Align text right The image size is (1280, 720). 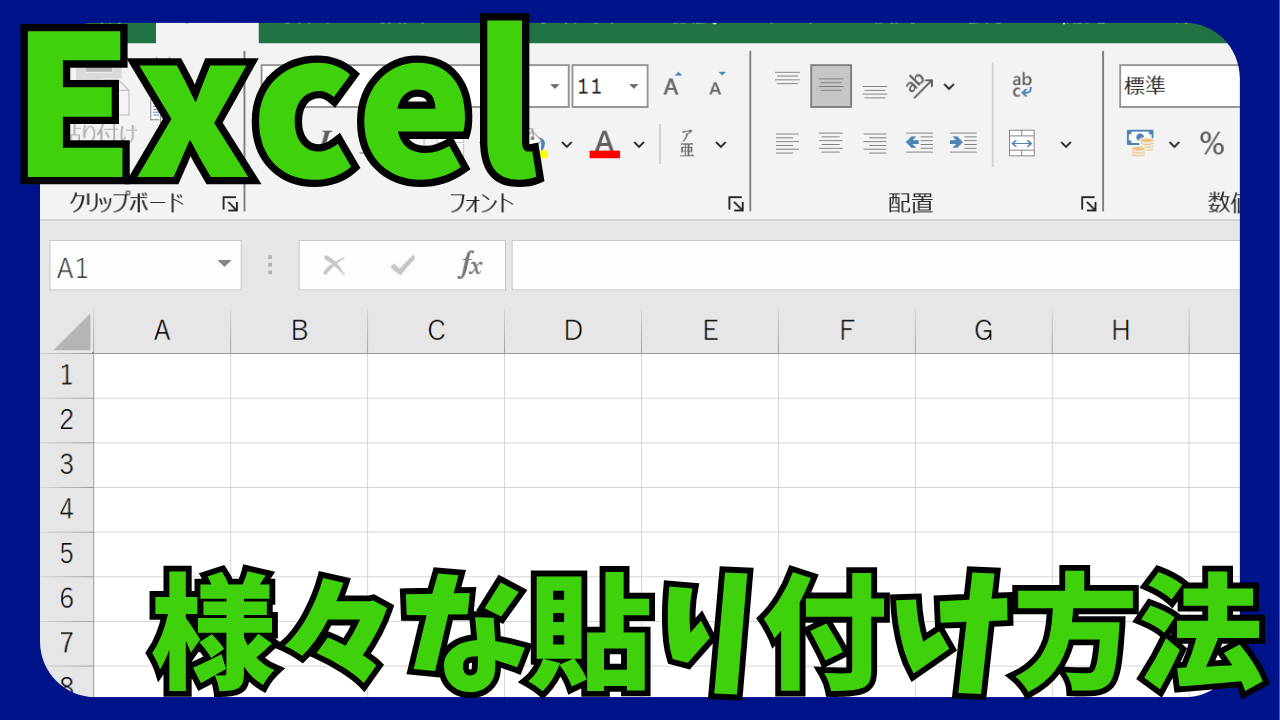[x=875, y=144]
